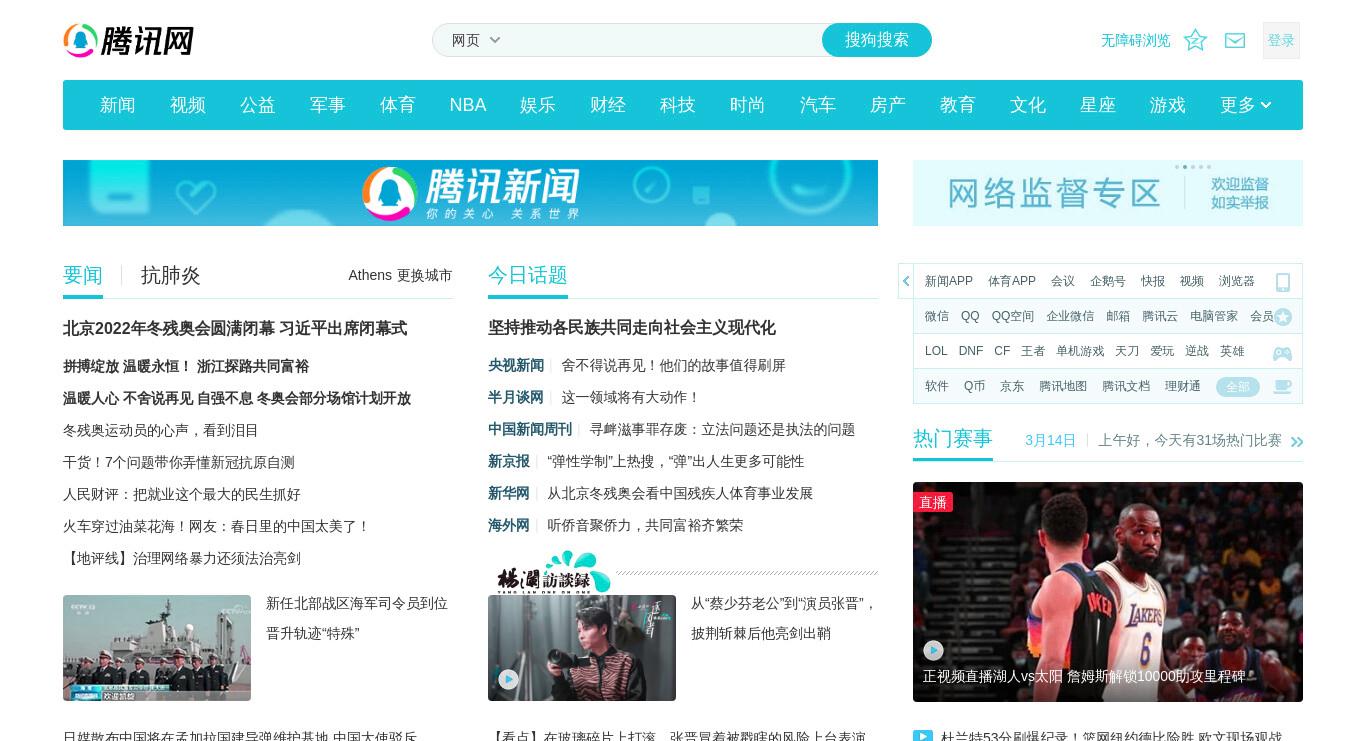The height and width of the screenshot is (741, 1366).
Task: Click the coffee cup icon beside 全部
Action: (1282, 387)
